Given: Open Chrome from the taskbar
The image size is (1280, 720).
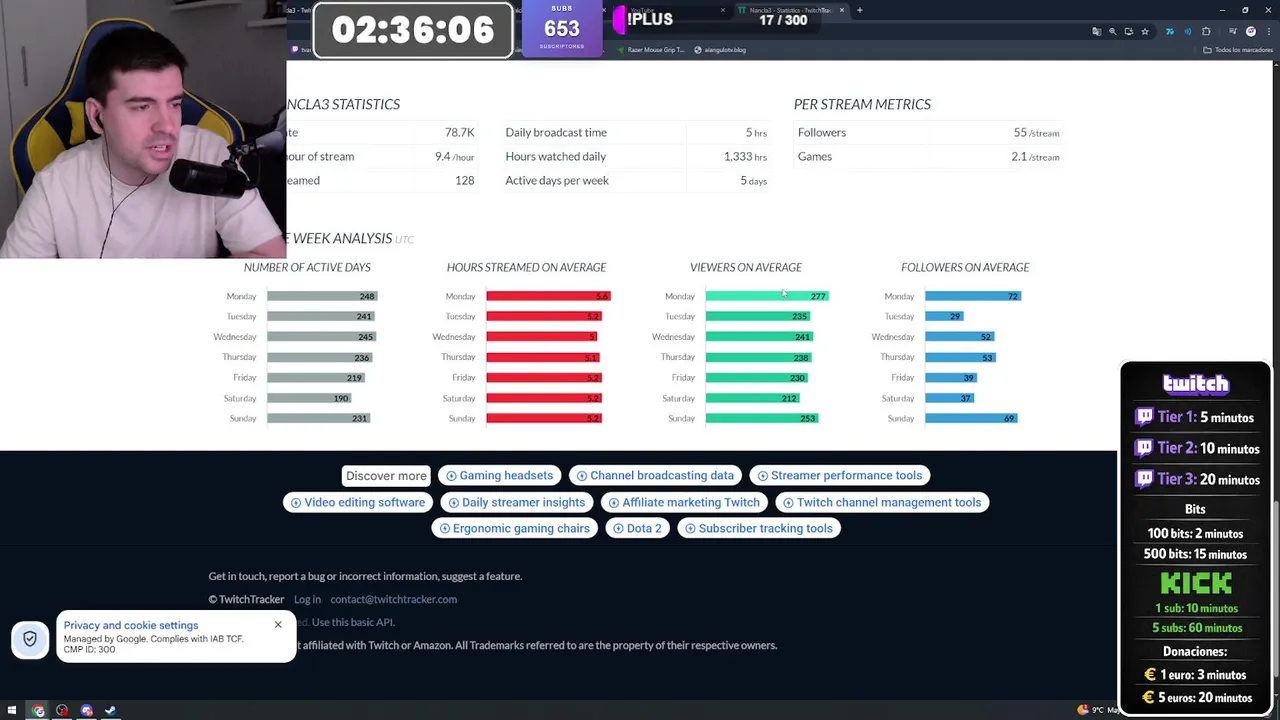Looking at the screenshot, I should coord(38,711).
